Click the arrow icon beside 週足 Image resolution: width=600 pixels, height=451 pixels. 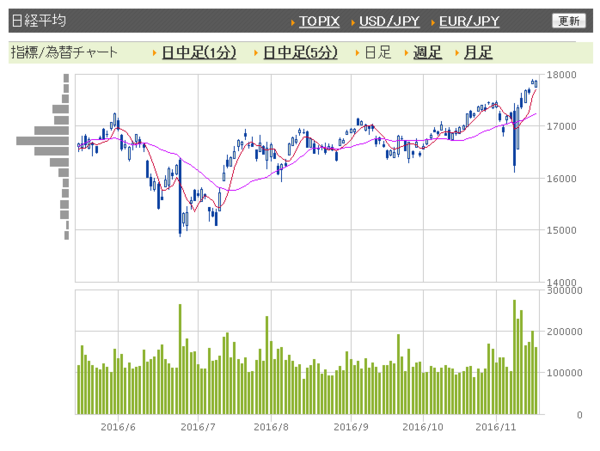(x=406, y=53)
